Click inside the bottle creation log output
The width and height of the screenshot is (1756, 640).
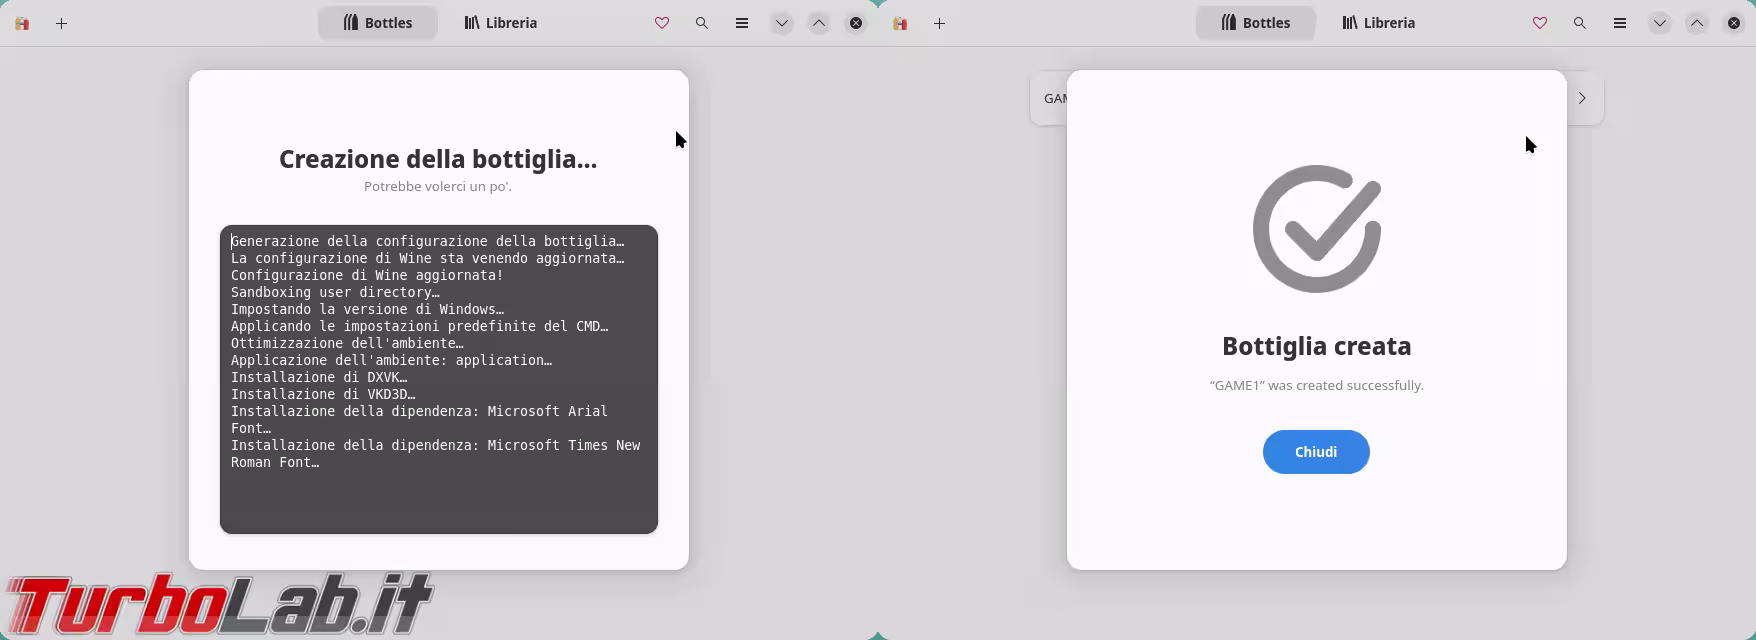[x=438, y=379]
